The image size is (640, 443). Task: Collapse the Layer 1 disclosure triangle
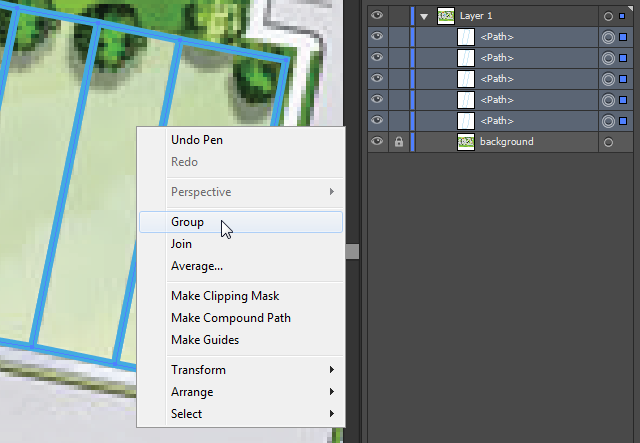pyautogui.click(x=424, y=16)
